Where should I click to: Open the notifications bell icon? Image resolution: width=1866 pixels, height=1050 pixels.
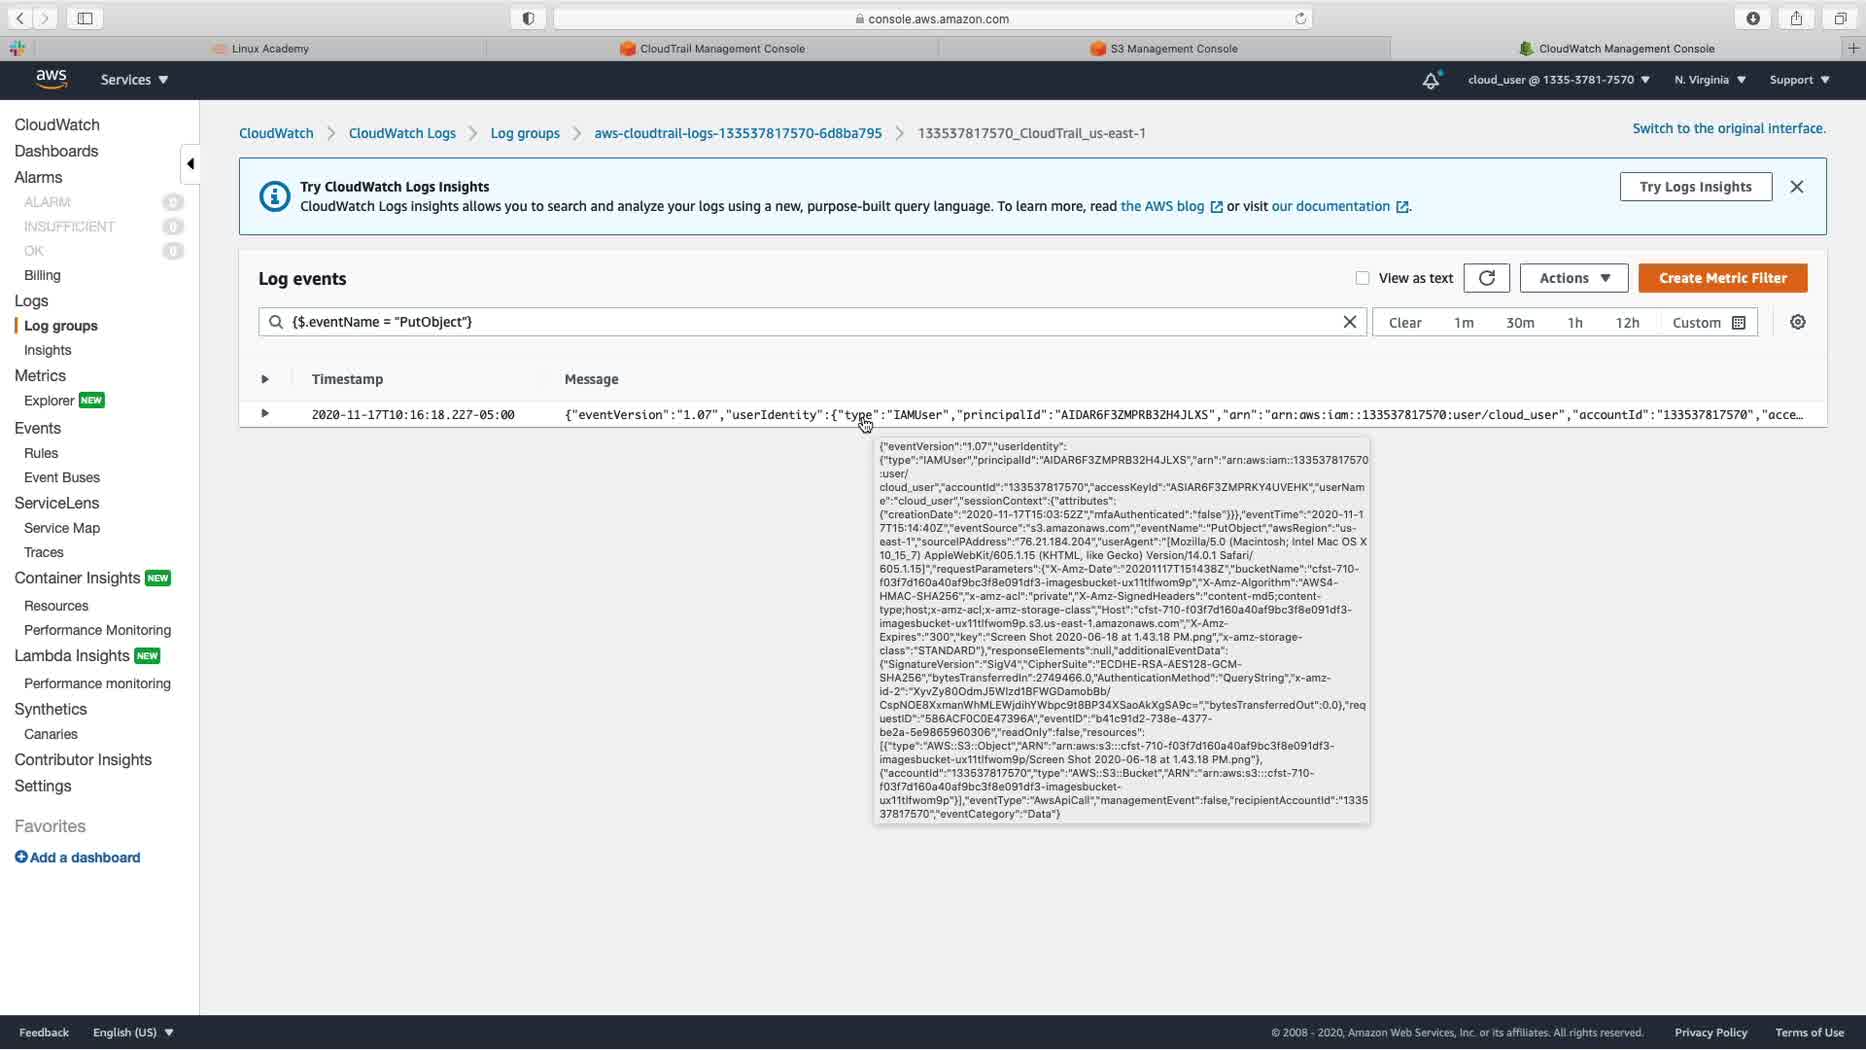1431,80
